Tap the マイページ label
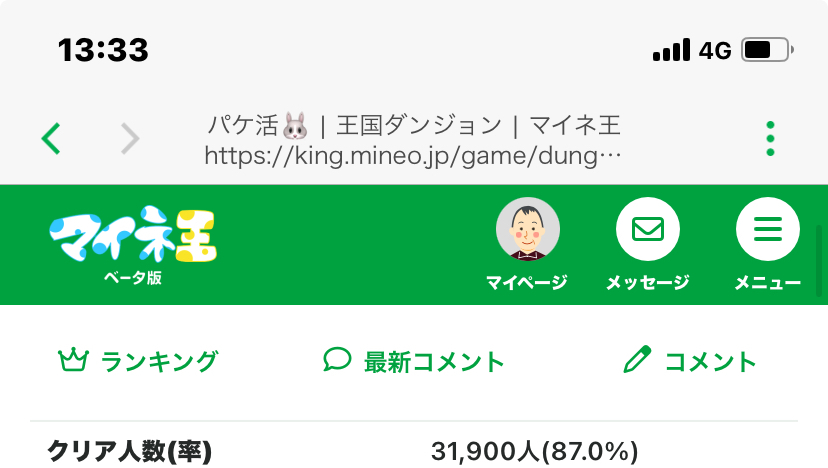Viewport: 828px width, 468px height. pos(526,283)
